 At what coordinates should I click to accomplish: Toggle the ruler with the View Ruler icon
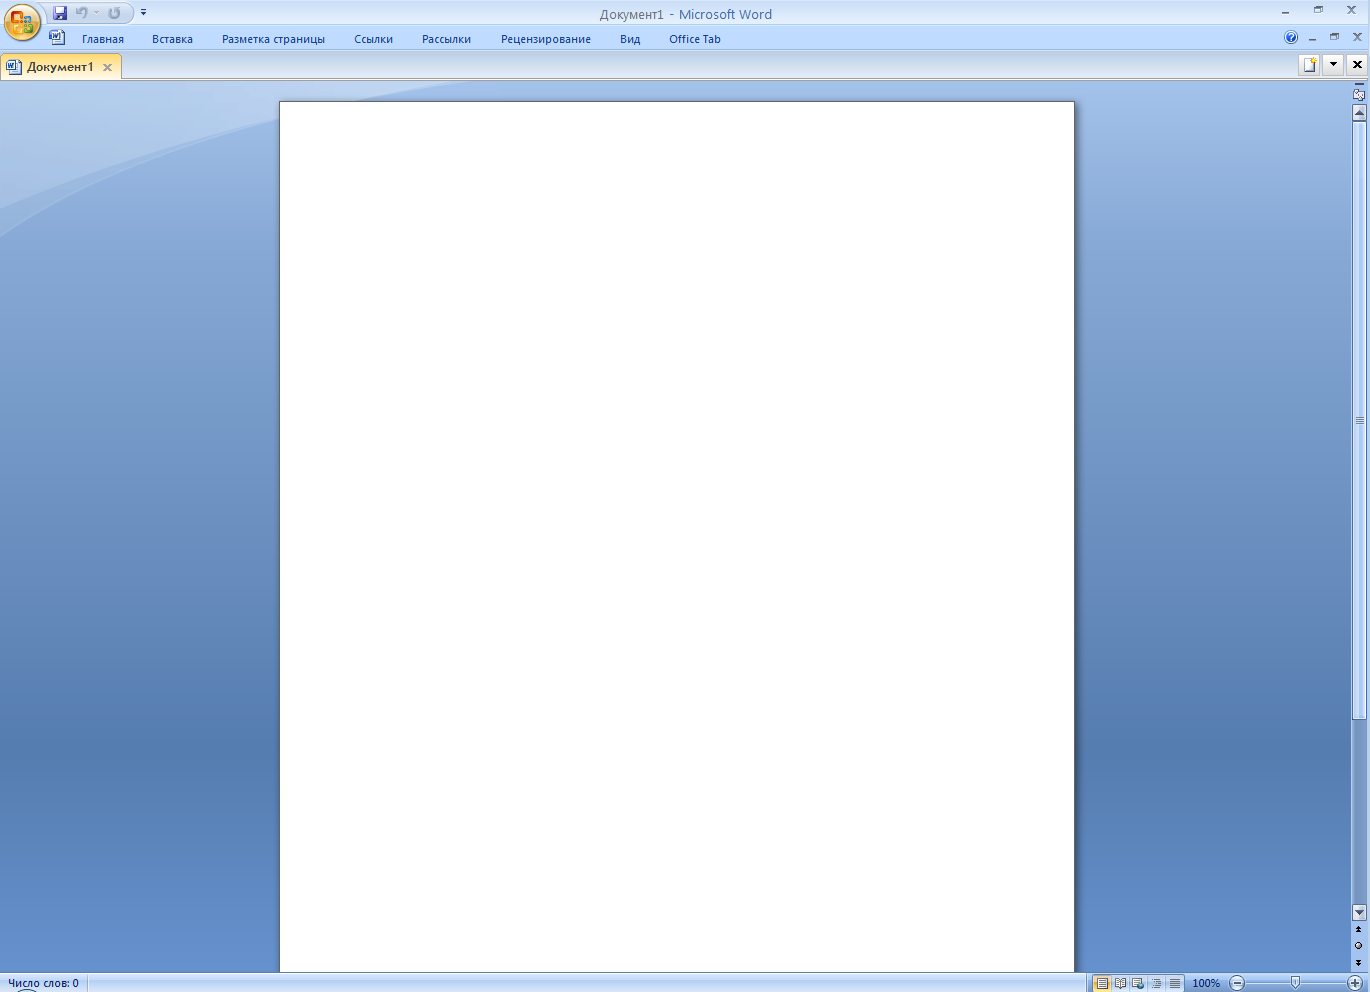coord(1359,94)
